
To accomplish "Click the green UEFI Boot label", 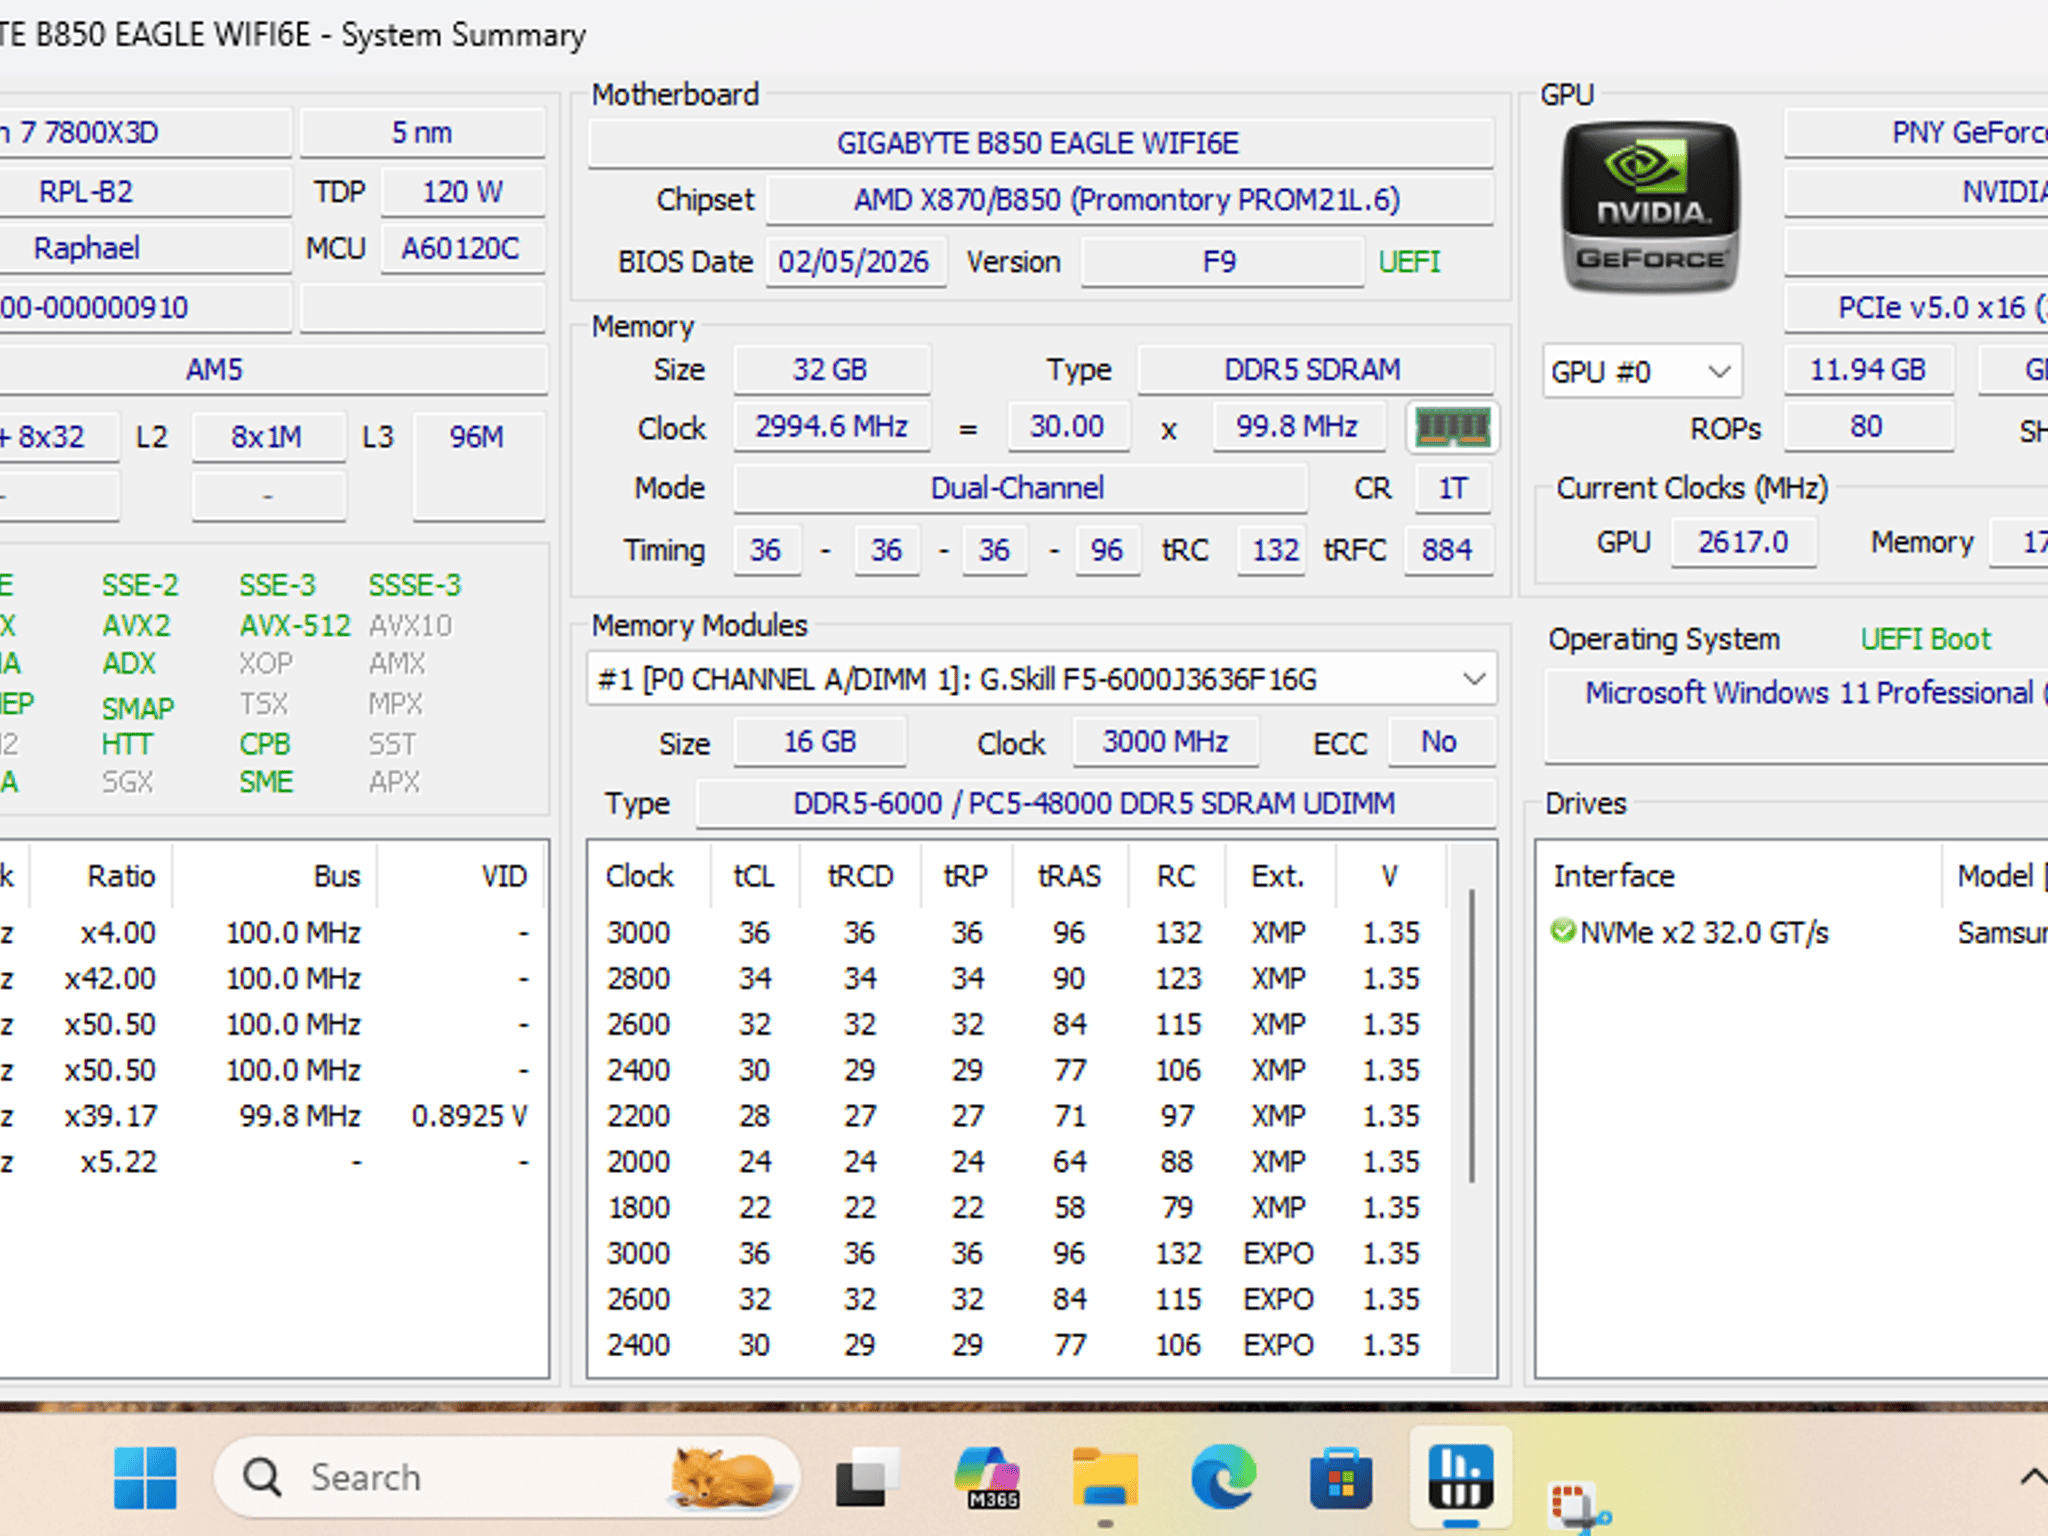I will pyautogui.click(x=1926, y=639).
